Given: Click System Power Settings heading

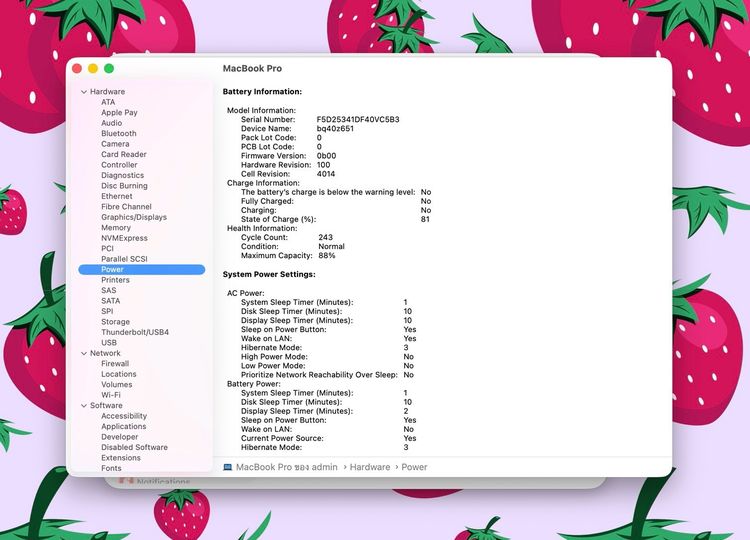Looking at the screenshot, I should [269, 275].
